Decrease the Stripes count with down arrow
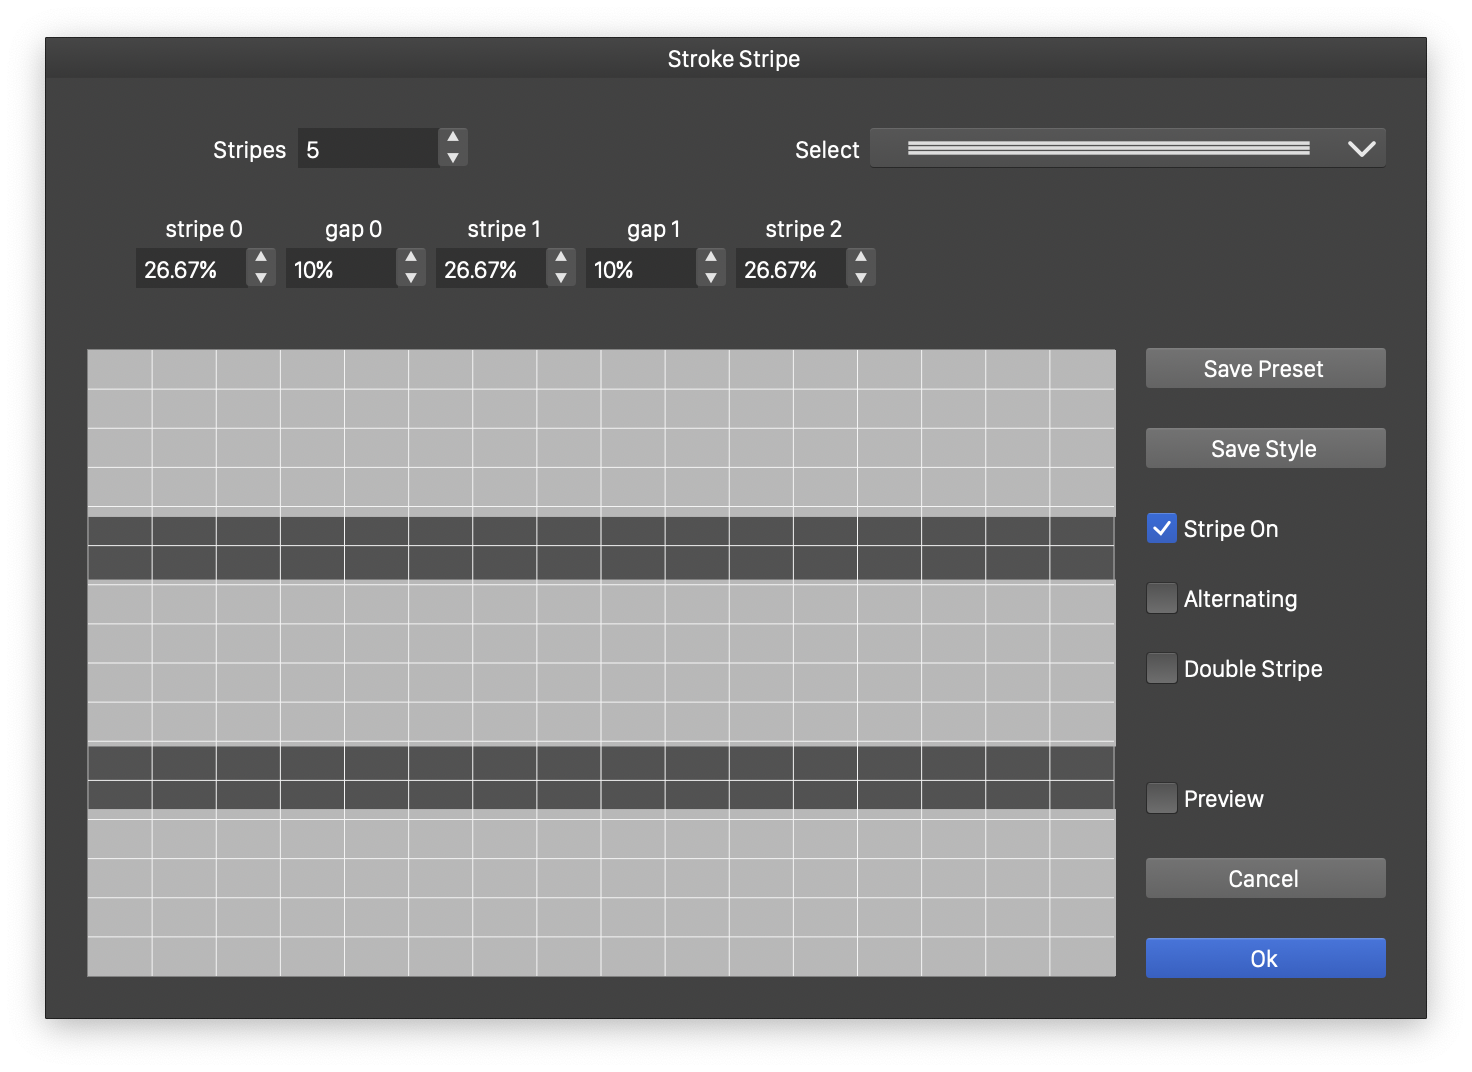The width and height of the screenshot is (1472, 1072). pos(453,158)
